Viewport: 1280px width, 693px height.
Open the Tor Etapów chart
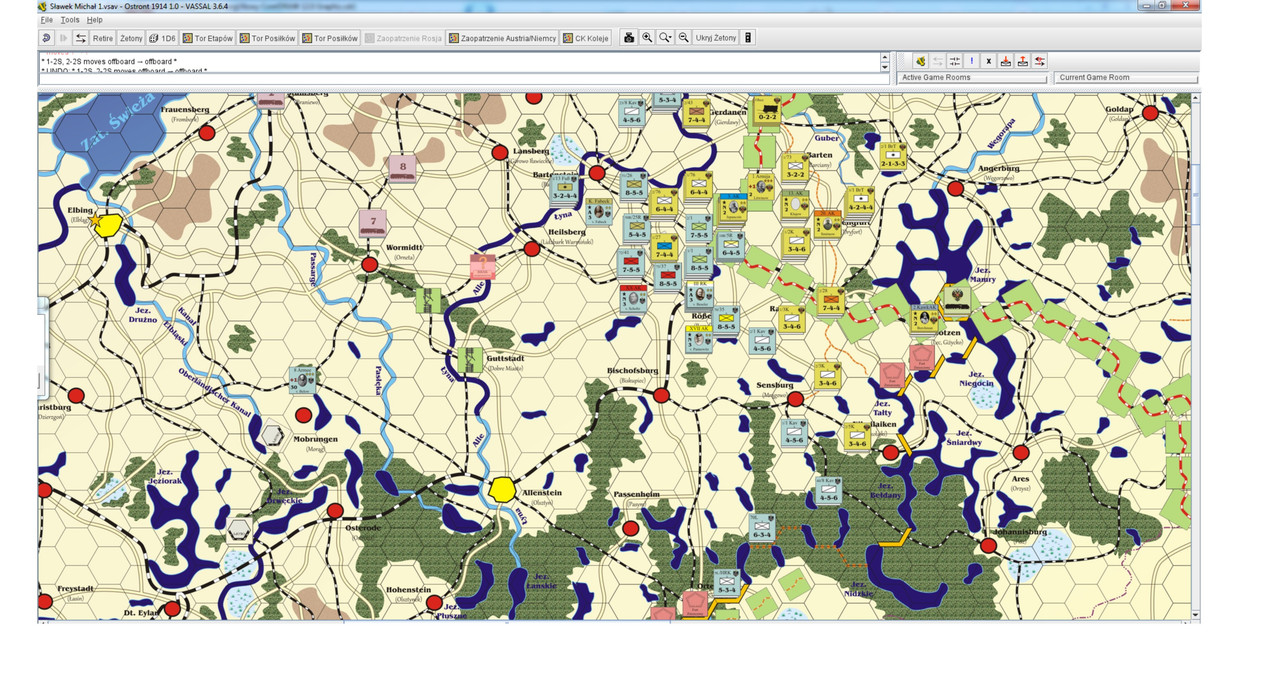(x=208, y=38)
